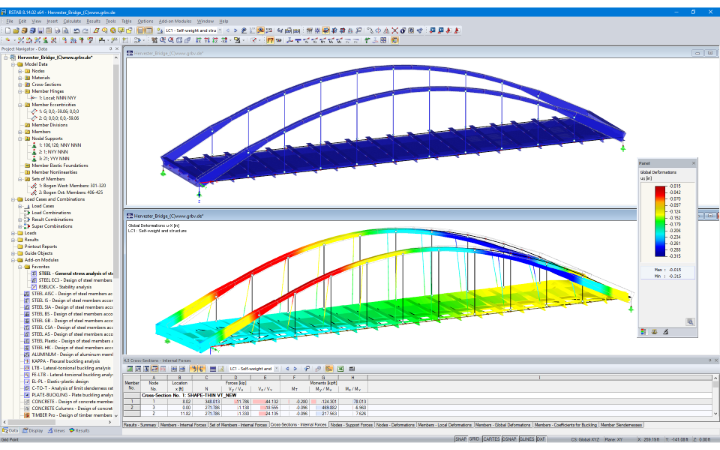Select '1: Bogen West: Members 301-320' set
The height and width of the screenshot is (450, 720).
click(72, 186)
